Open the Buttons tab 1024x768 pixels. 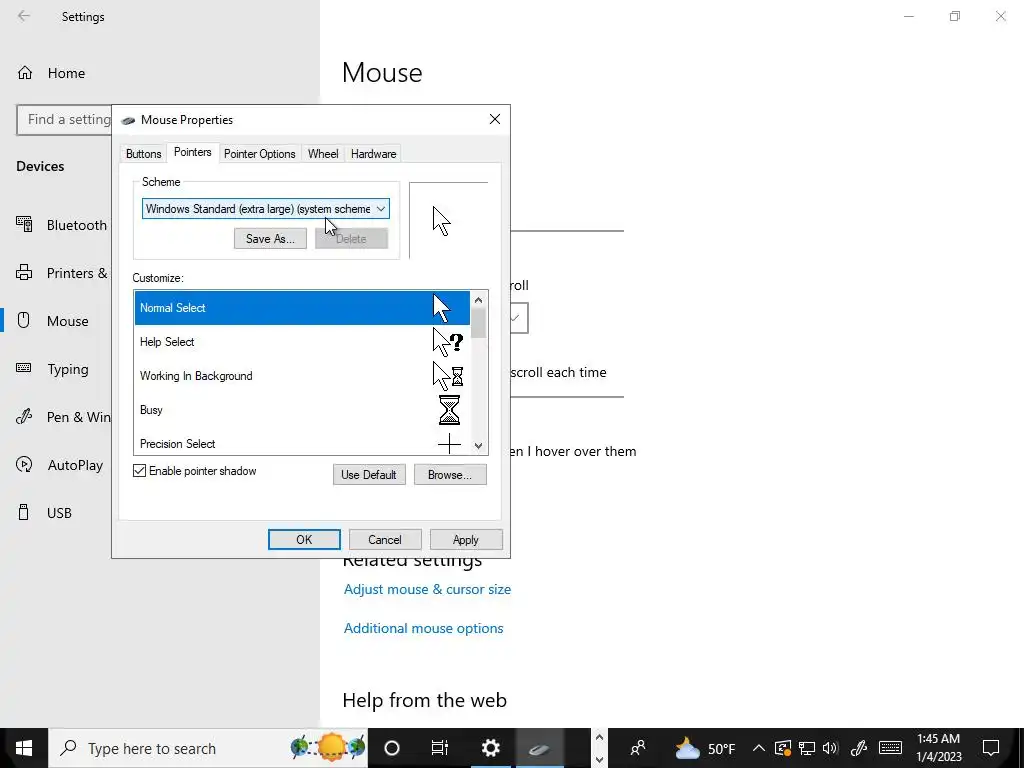pyautogui.click(x=143, y=153)
